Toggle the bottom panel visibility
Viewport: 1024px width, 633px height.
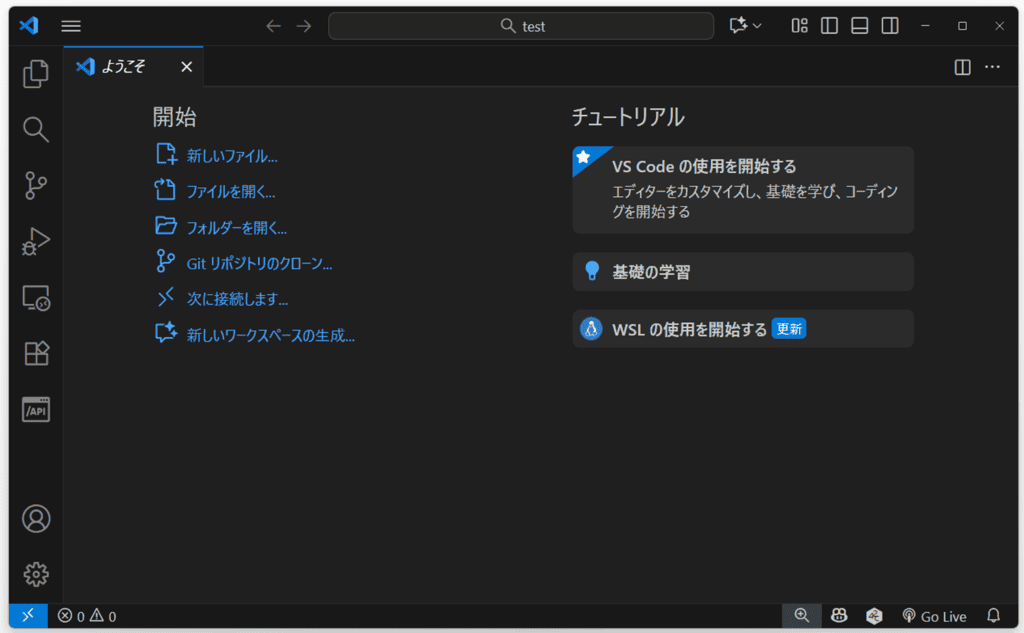[x=859, y=26]
